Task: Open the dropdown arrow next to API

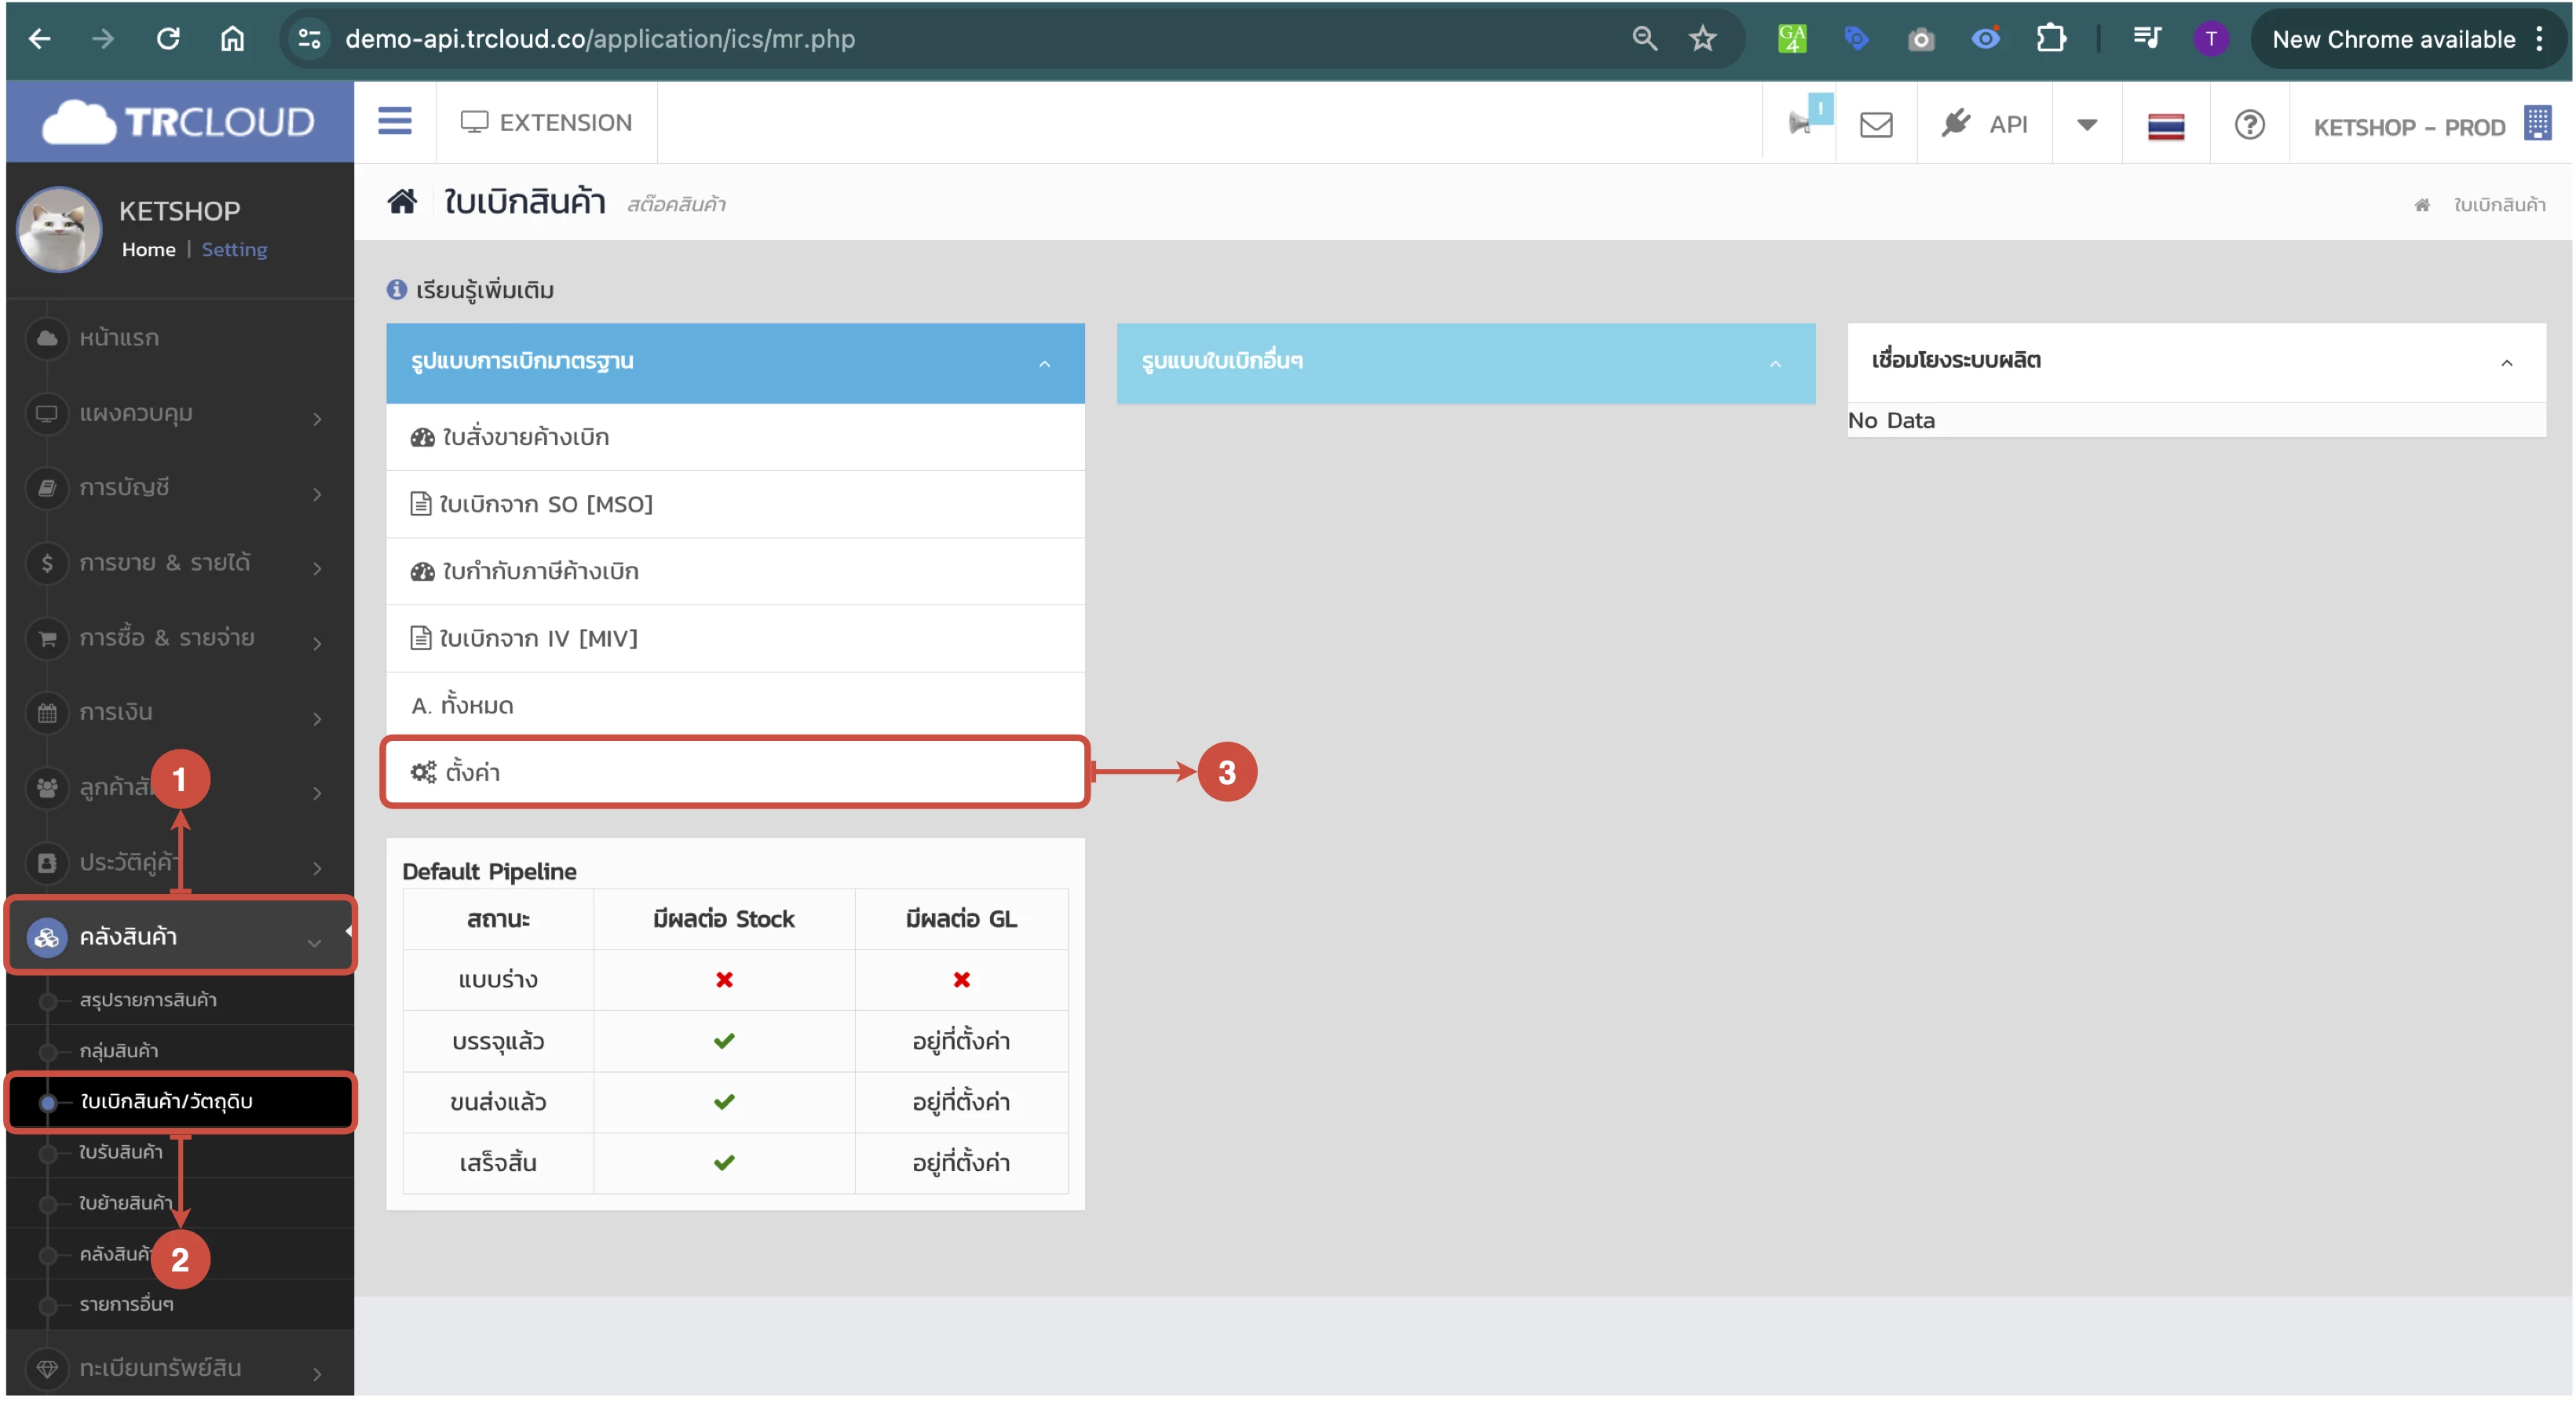Action: pyautogui.click(x=2086, y=125)
